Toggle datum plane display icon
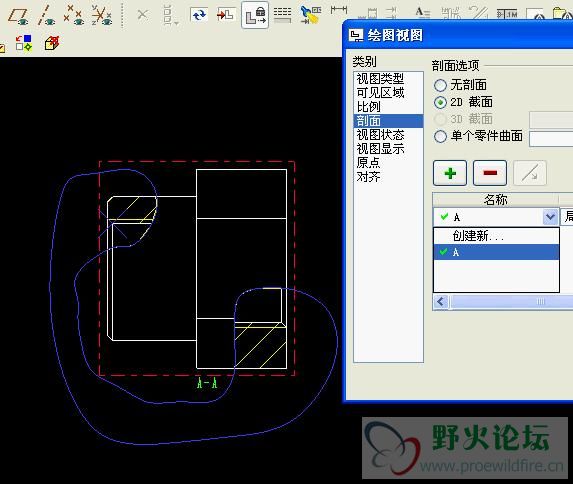573x484 pixels. coord(18,16)
